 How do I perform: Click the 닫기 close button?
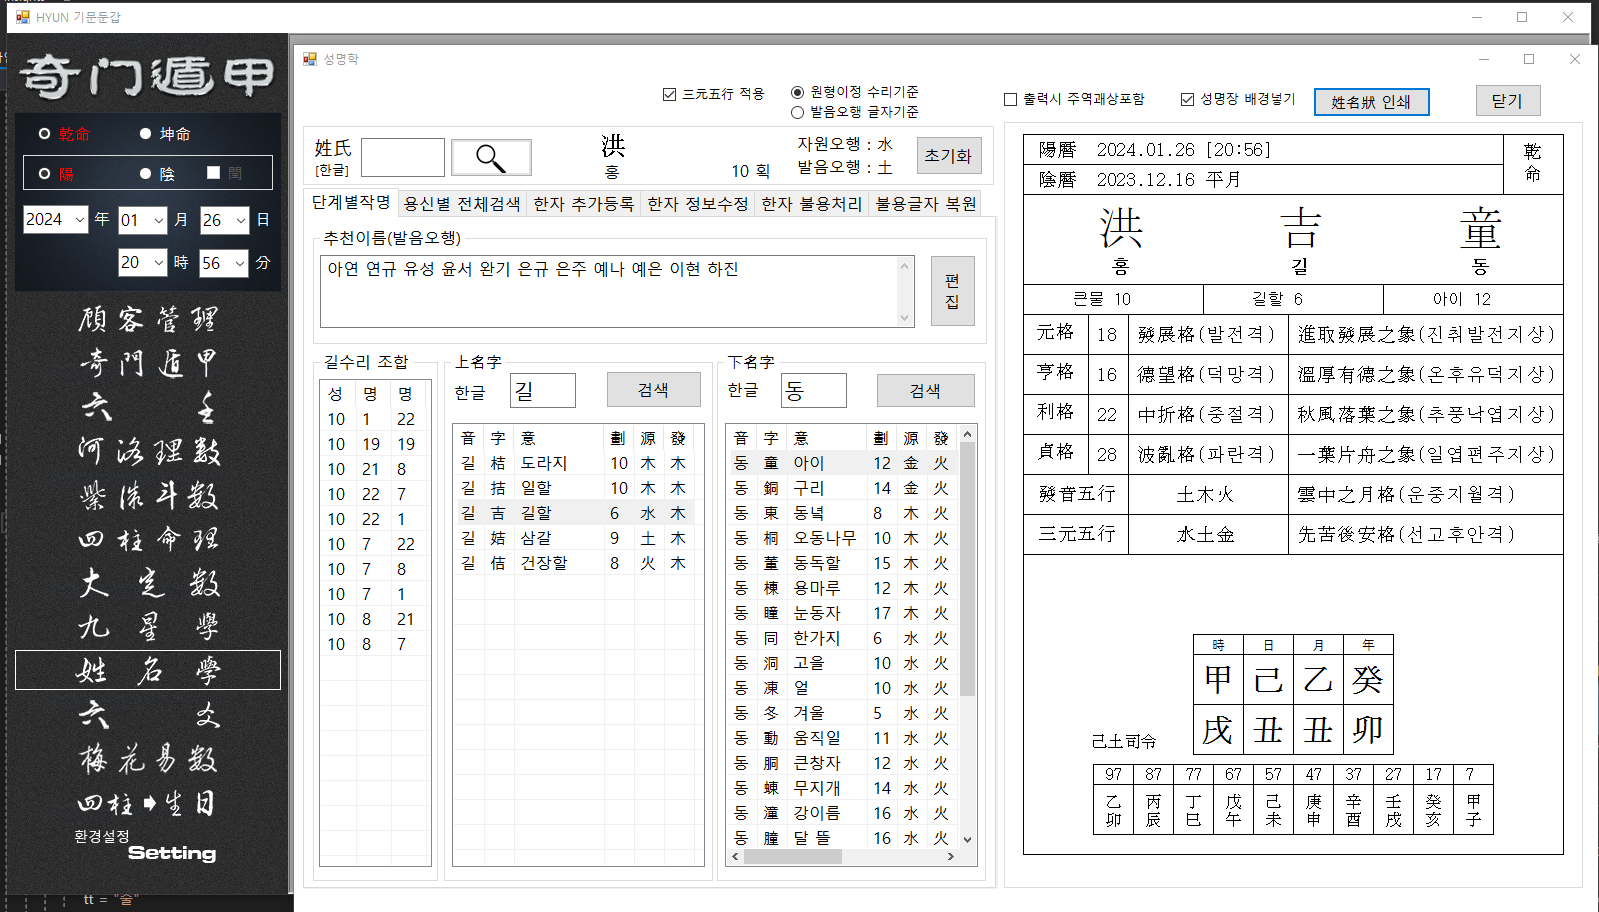pyautogui.click(x=1508, y=101)
